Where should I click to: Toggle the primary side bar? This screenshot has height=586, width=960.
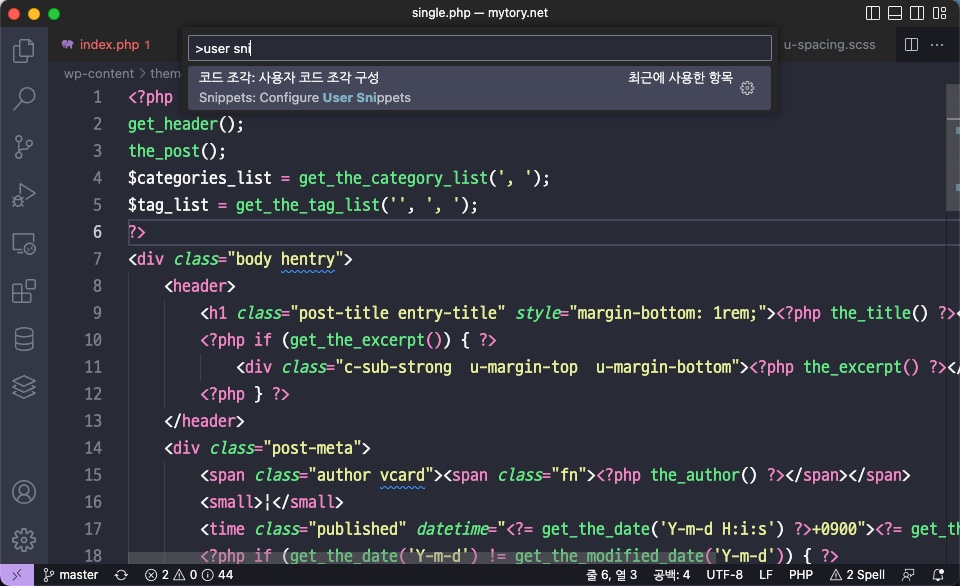click(873, 13)
